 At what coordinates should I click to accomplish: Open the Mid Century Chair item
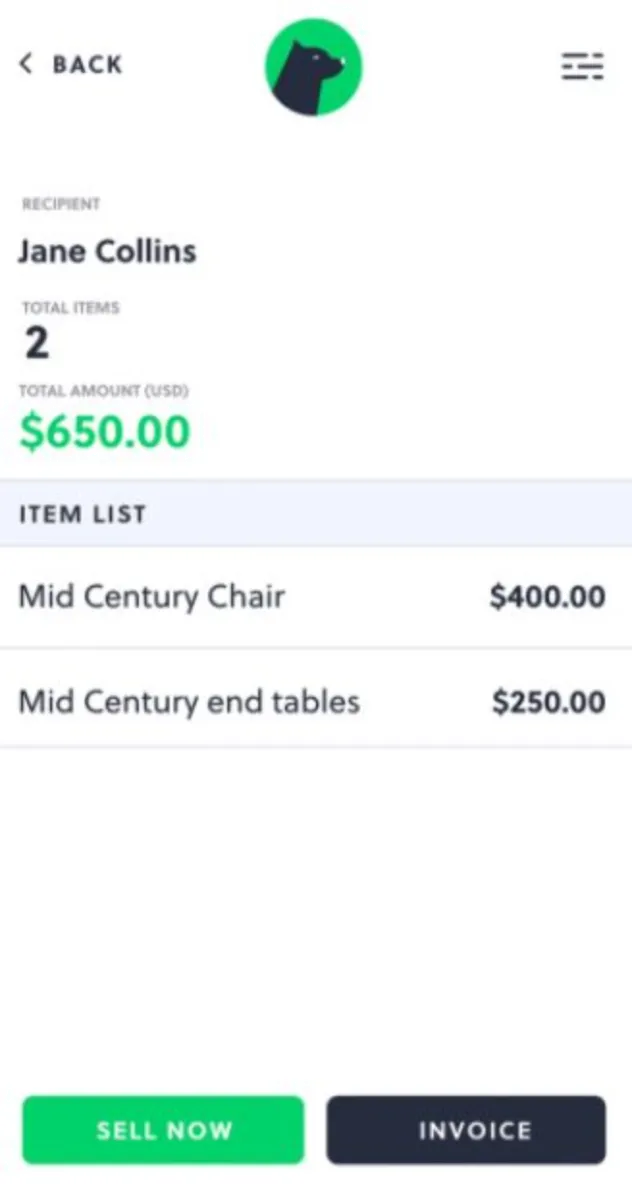[152, 597]
